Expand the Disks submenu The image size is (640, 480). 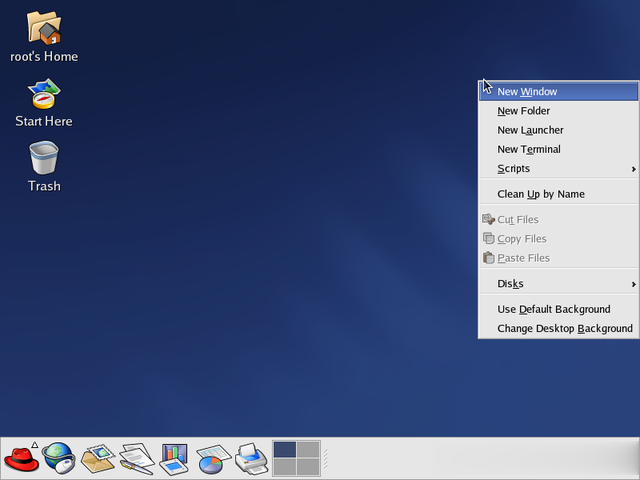[x=558, y=283]
